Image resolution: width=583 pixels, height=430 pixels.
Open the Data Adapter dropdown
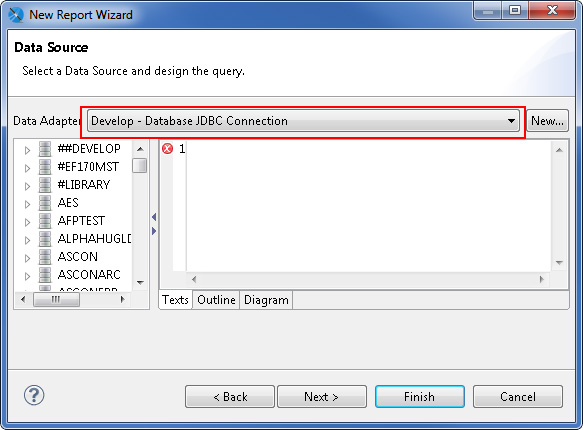[x=303, y=121]
